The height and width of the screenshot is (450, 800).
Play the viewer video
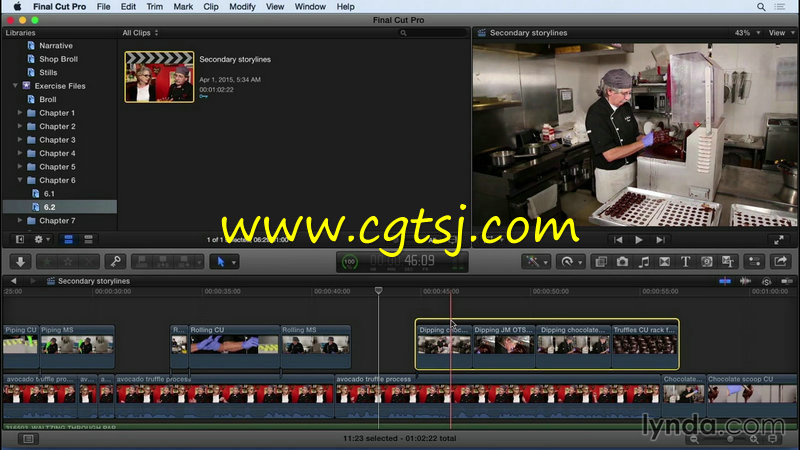click(x=638, y=240)
